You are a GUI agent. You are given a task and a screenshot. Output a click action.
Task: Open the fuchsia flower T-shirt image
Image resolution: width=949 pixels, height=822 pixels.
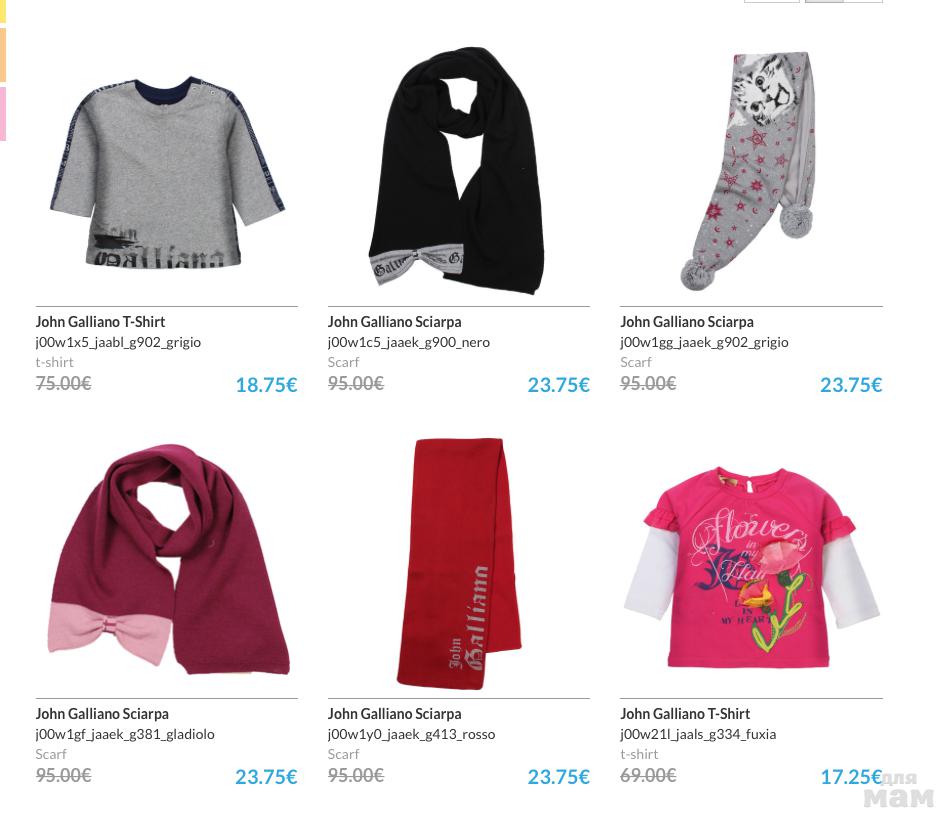click(751, 568)
